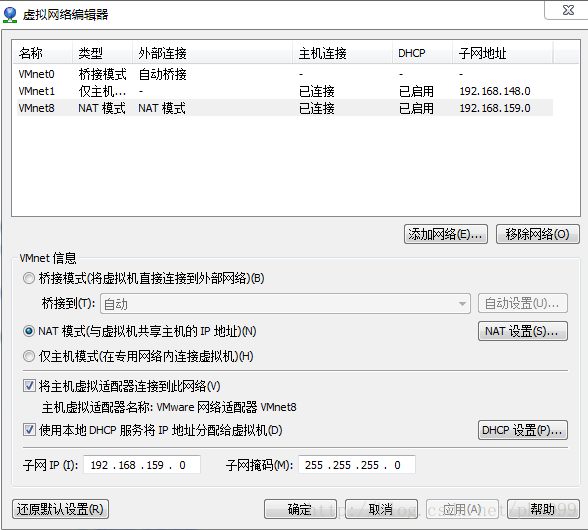Click the 类型 column header
The image size is (588, 530).
(x=102, y=53)
